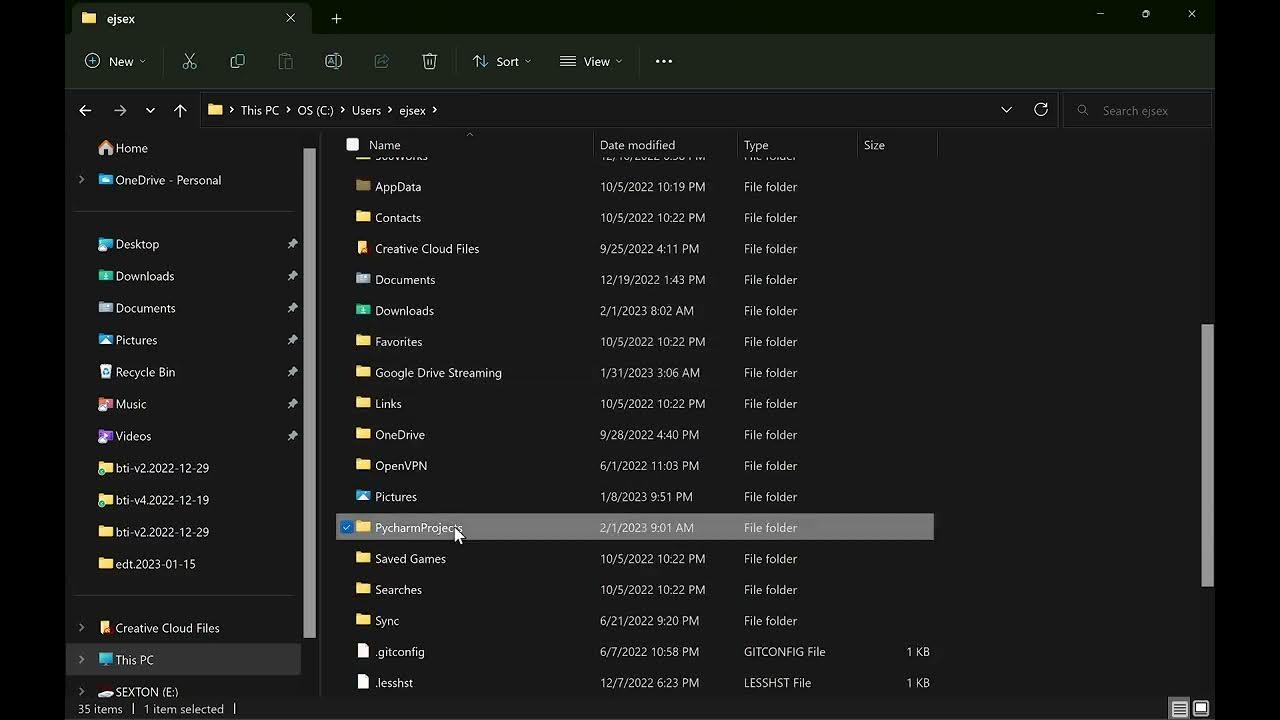Refresh the current folder view
1280x720 pixels.
pos(1041,110)
